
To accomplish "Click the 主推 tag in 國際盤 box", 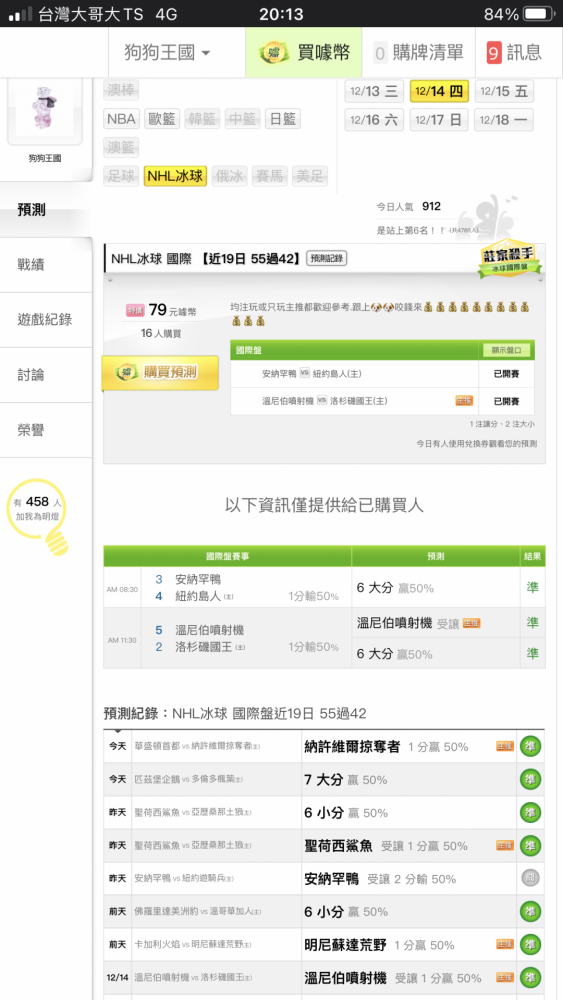I will tap(464, 401).
